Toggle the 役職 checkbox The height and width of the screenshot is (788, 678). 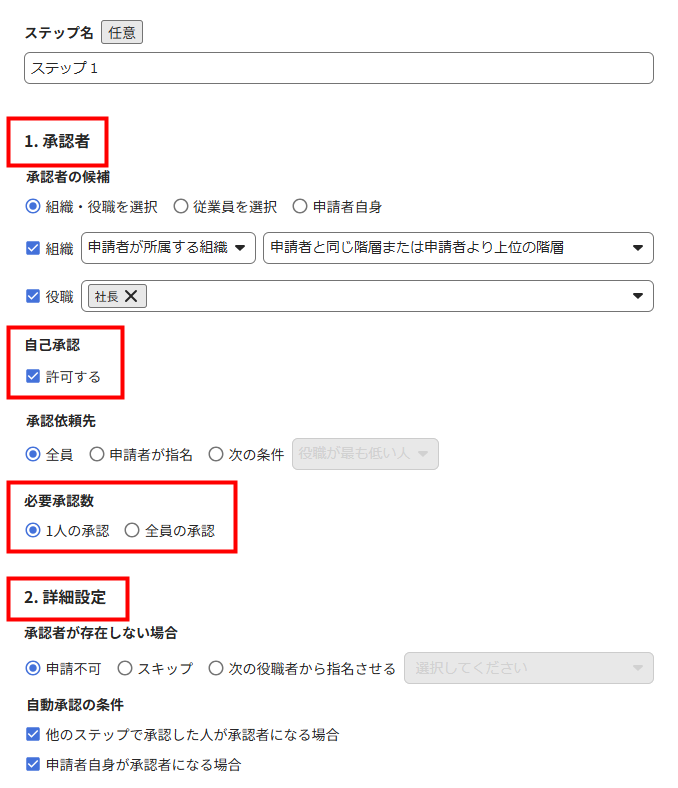pyautogui.click(x=33, y=297)
